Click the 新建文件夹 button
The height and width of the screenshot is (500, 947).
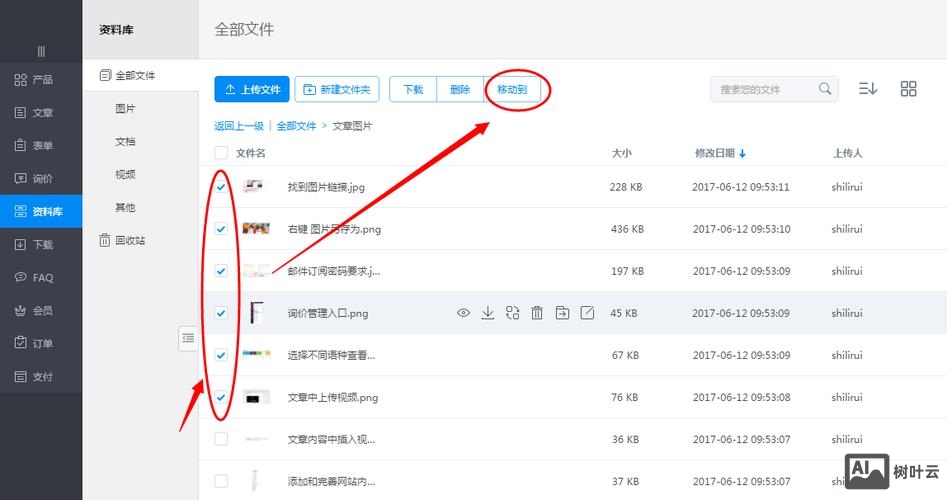point(337,89)
